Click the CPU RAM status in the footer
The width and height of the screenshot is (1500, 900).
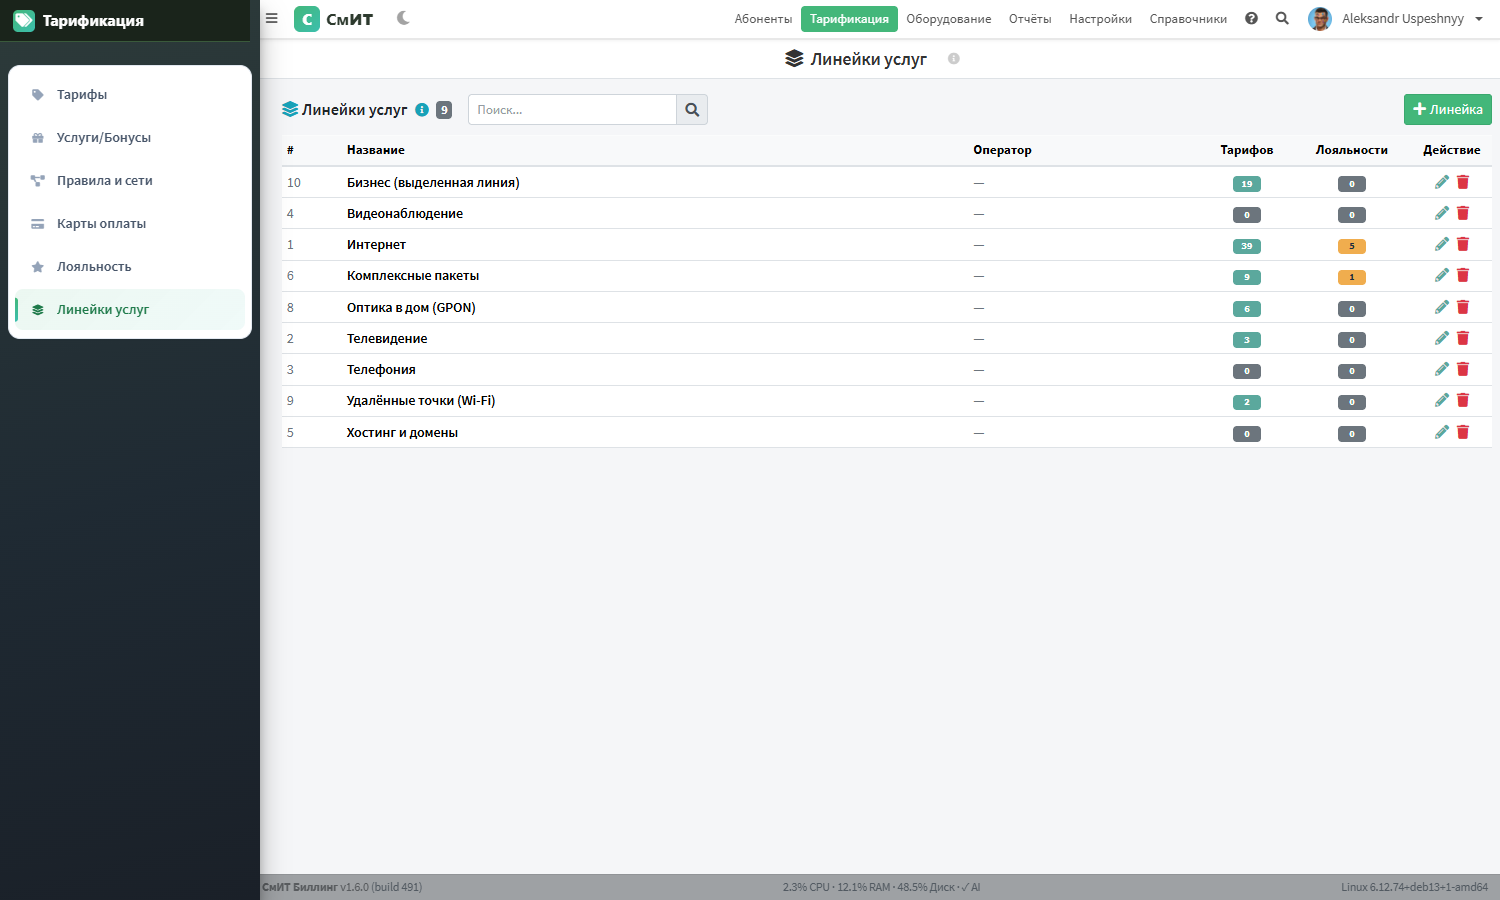[881, 887]
